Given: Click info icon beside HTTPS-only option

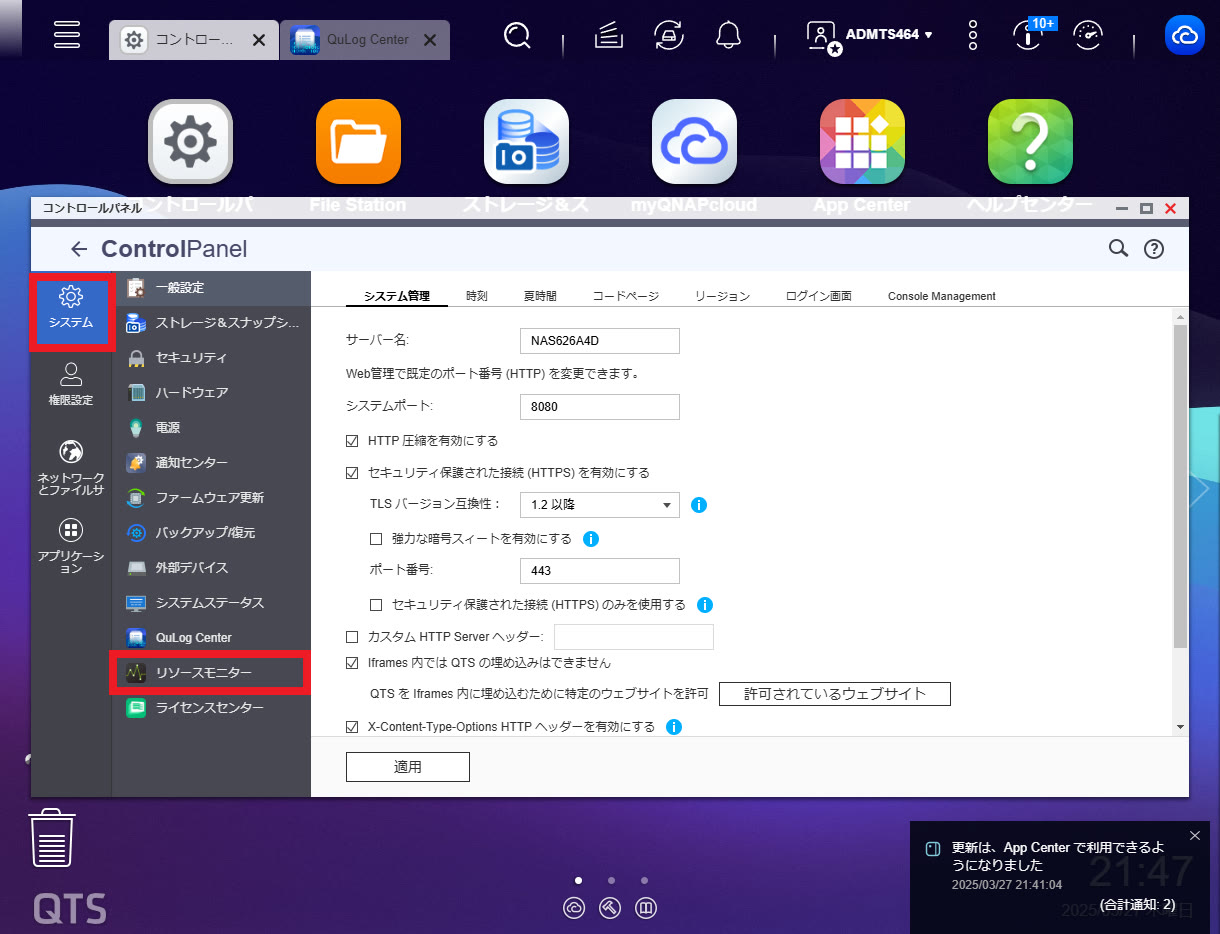Looking at the screenshot, I should (705, 605).
